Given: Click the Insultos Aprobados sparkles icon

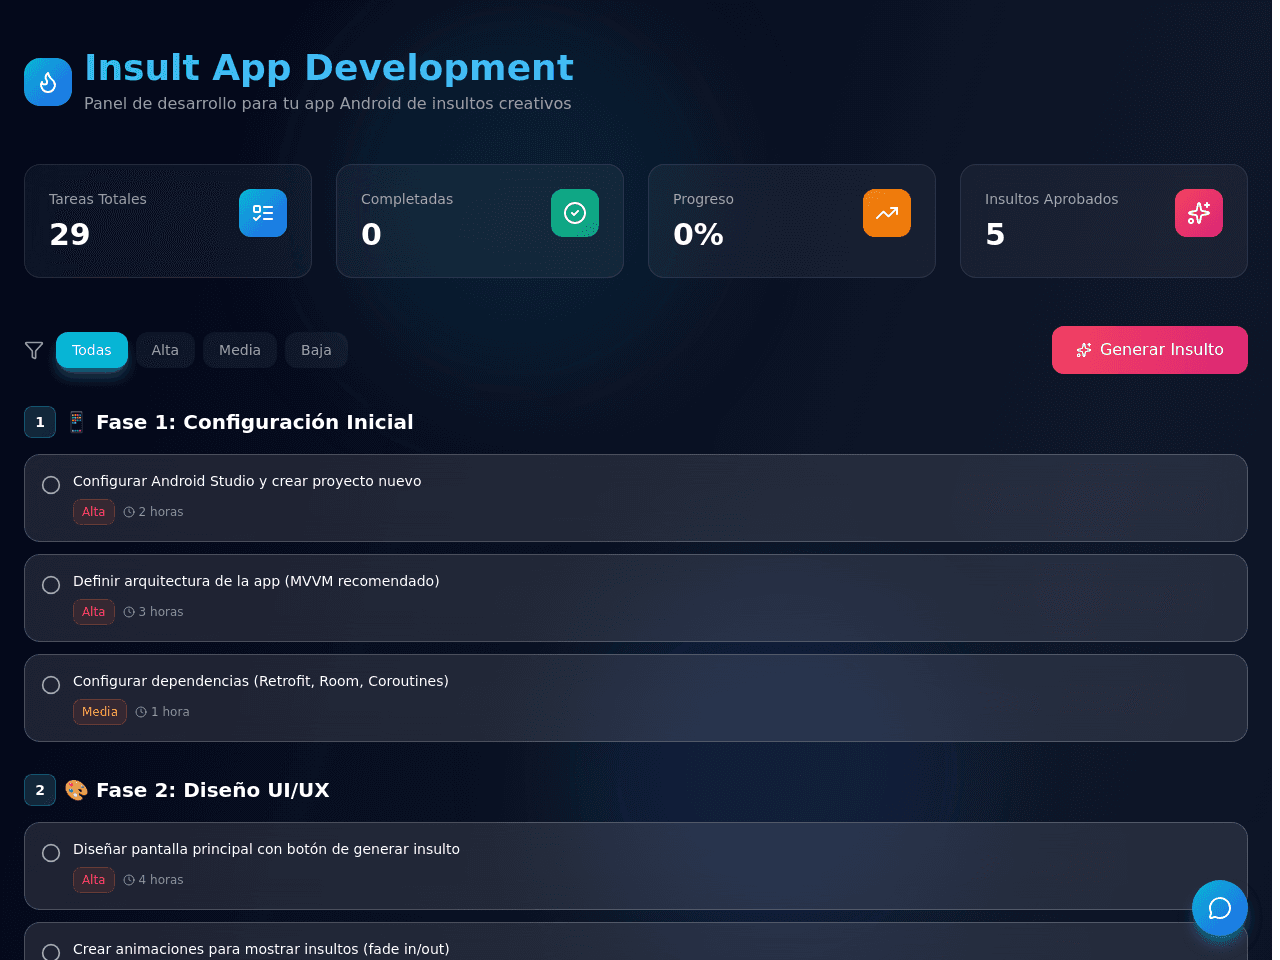Looking at the screenshot, I should 1199,213.
